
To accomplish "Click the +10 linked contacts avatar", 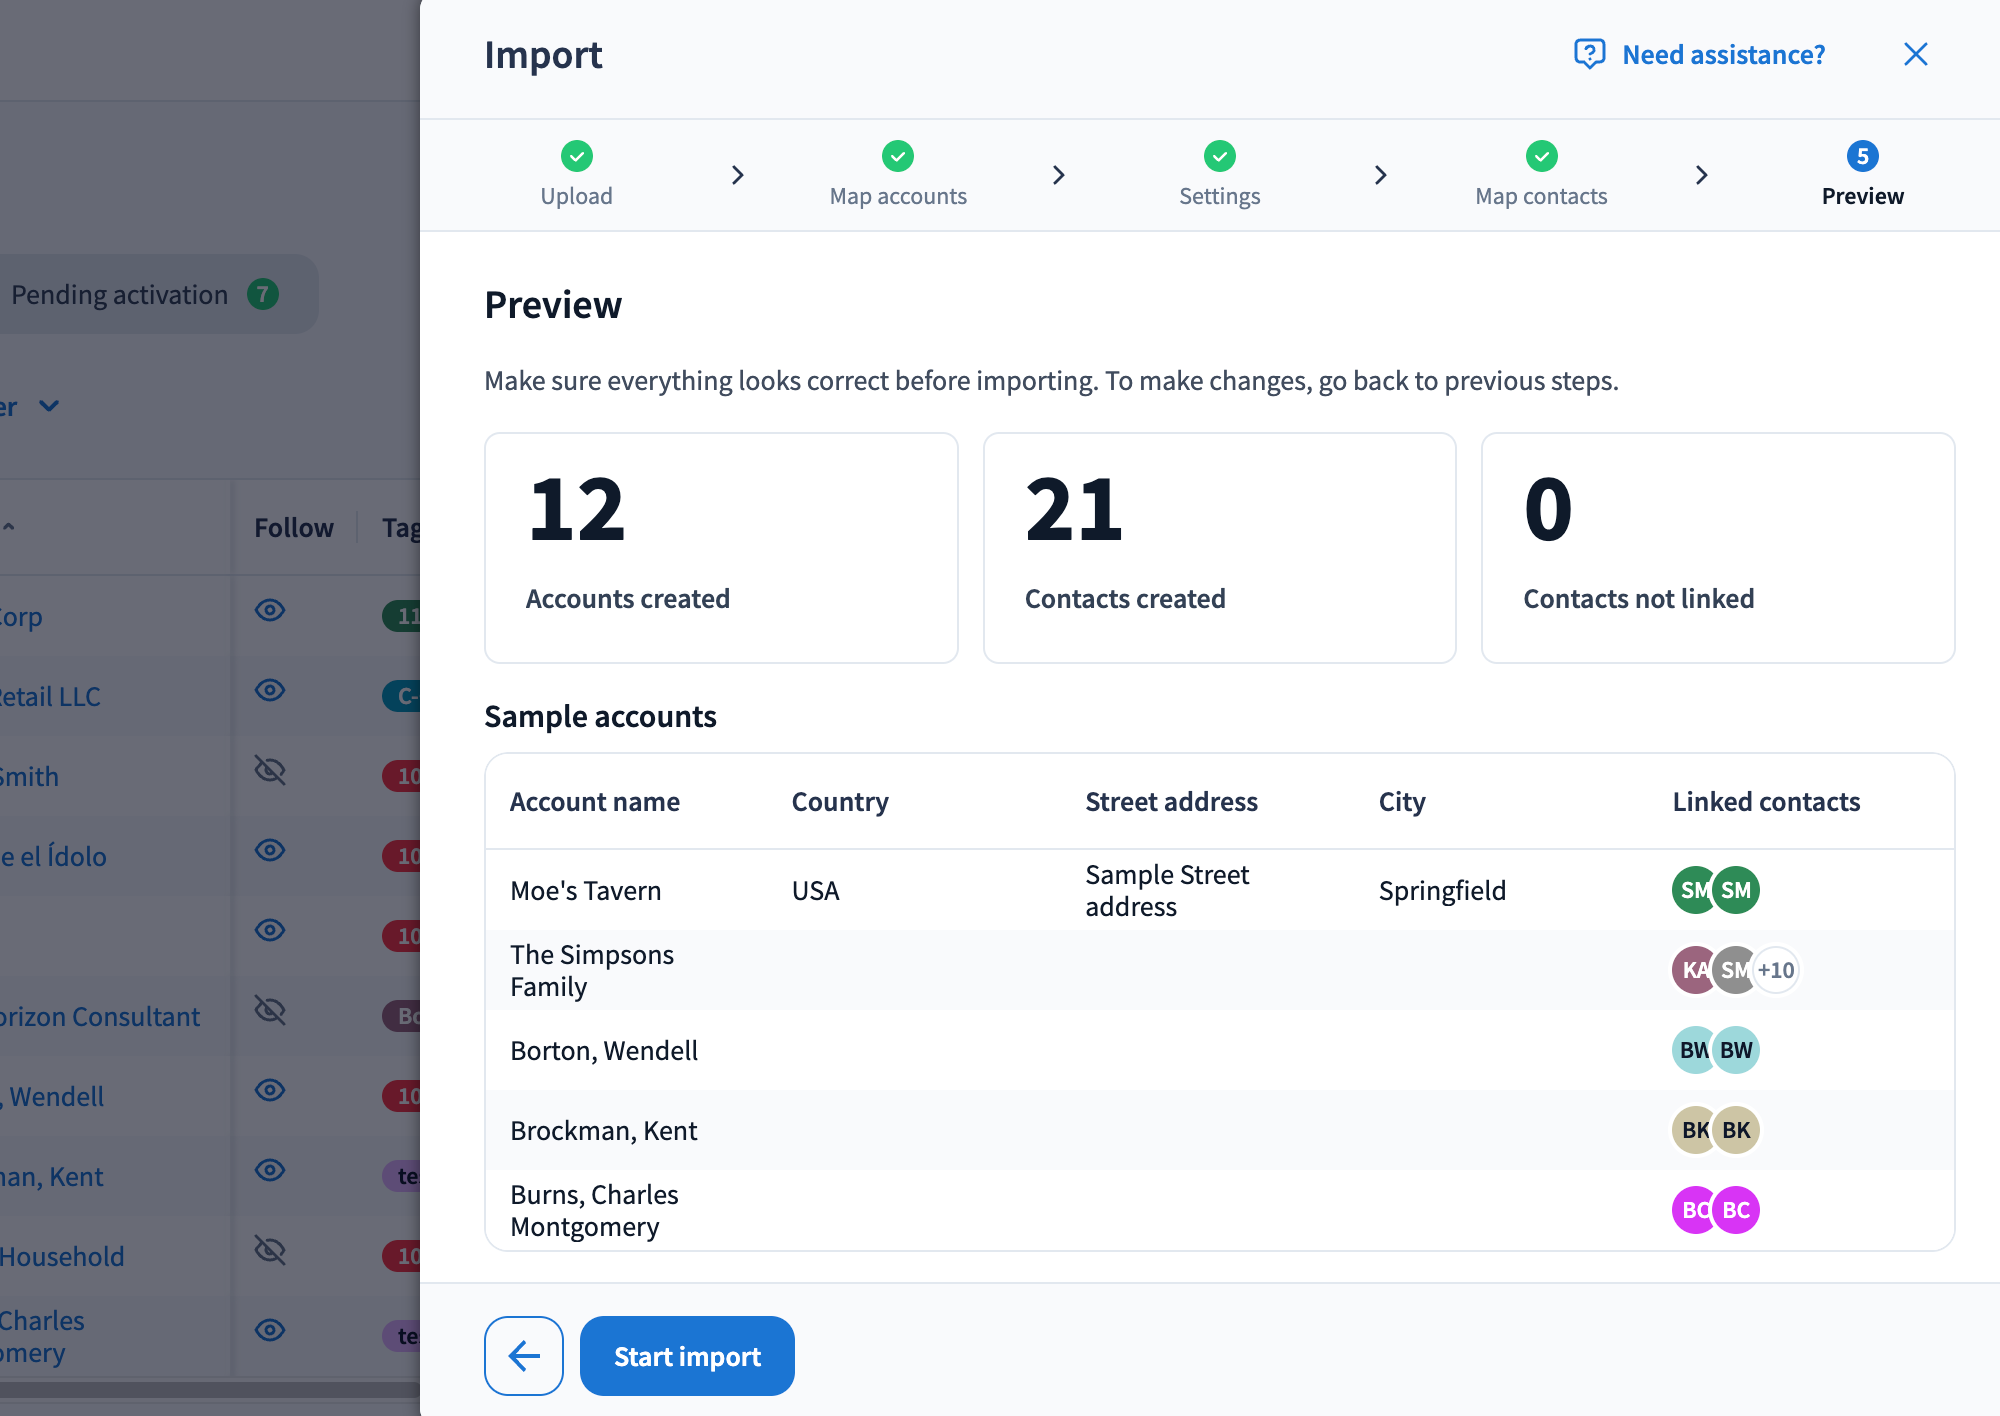I will pyautogui.click(x=1776, y=970).
